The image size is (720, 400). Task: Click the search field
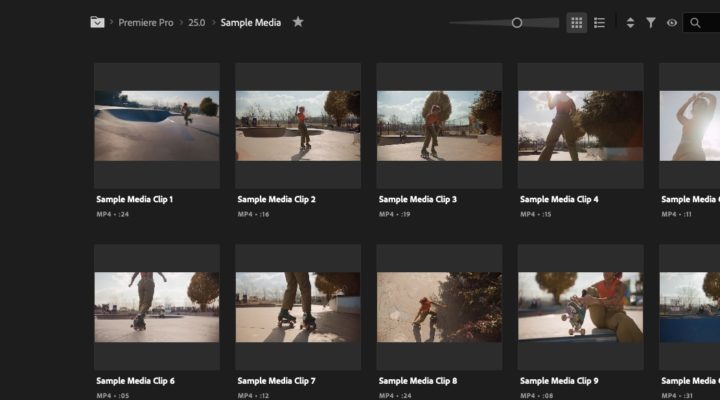point(702,23)
